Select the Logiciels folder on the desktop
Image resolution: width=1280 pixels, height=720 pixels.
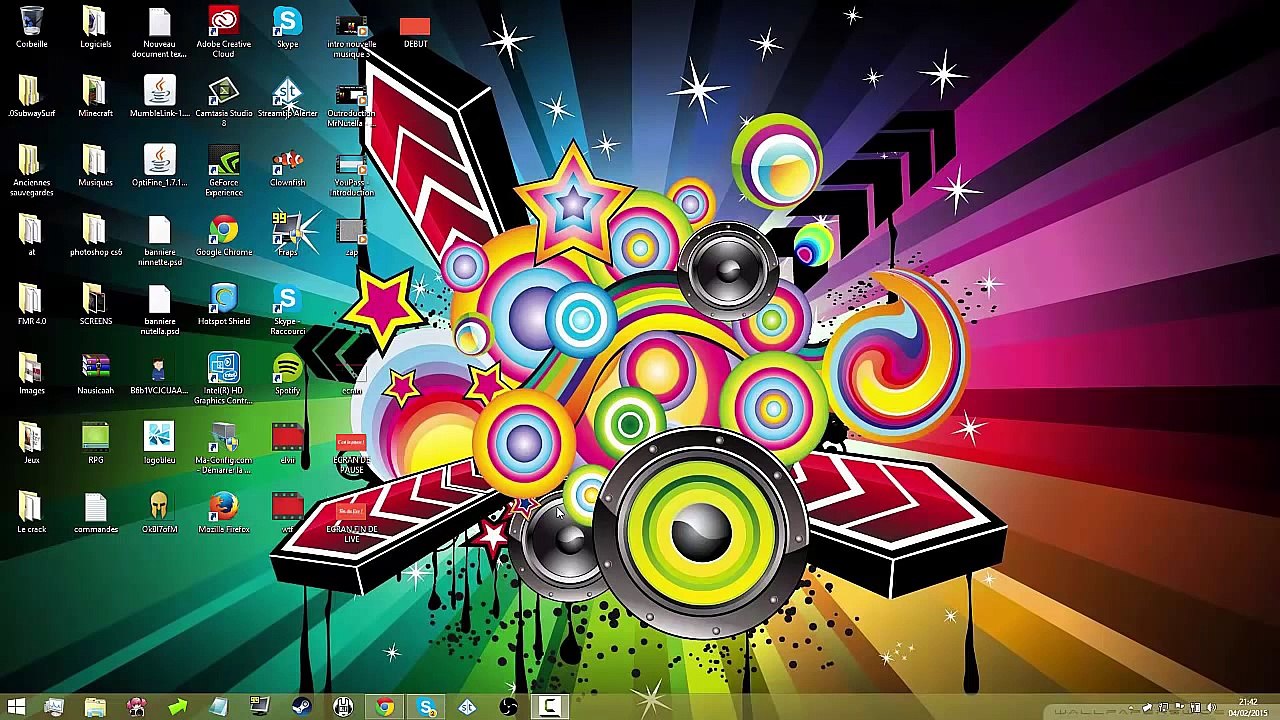[95, 28]
